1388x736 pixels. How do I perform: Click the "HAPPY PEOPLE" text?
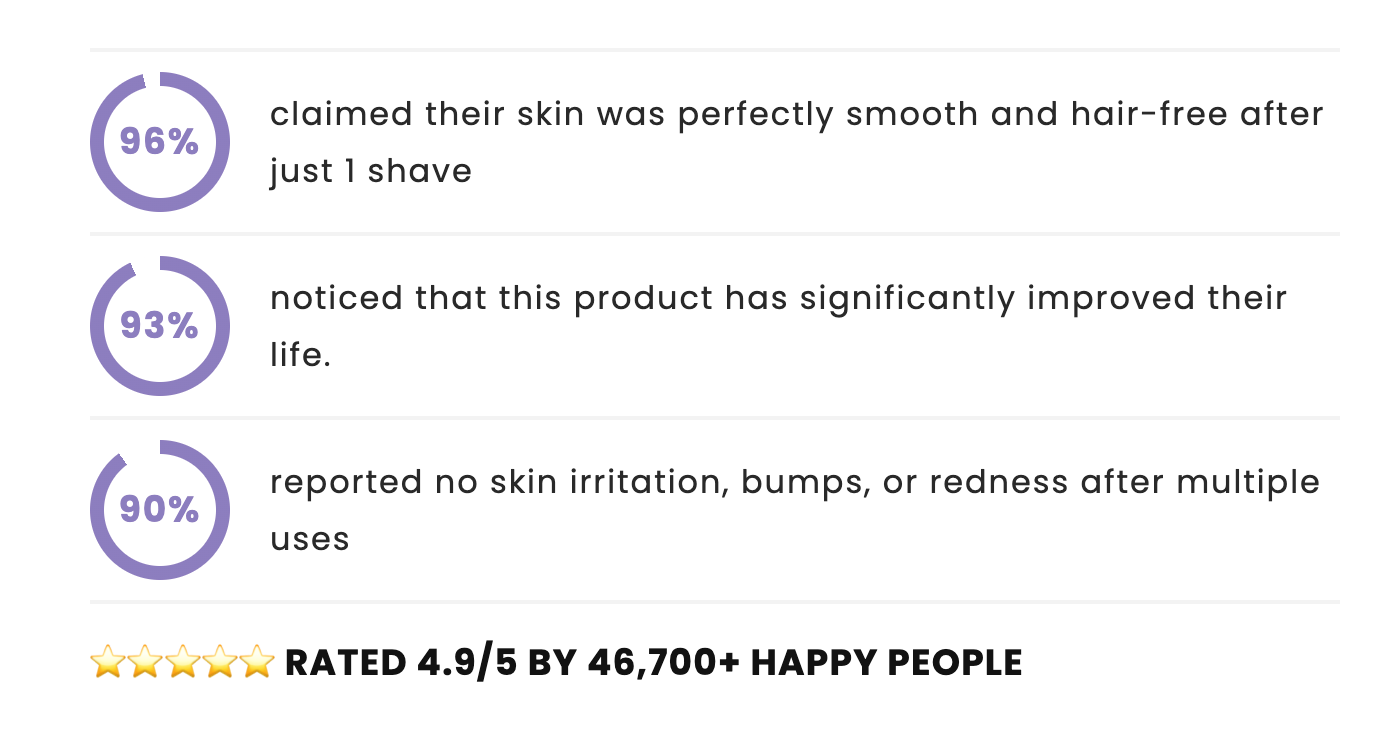click(x=886, y=662)
